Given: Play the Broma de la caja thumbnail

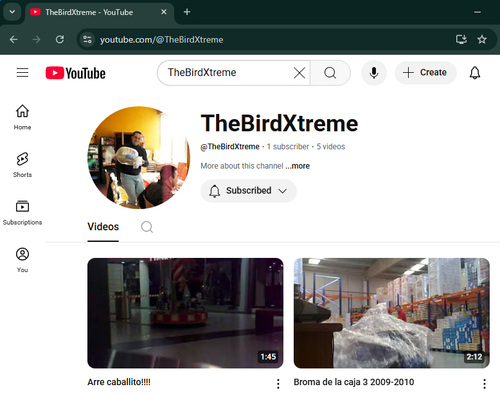Looking at the screenshot, I should 391,313.
